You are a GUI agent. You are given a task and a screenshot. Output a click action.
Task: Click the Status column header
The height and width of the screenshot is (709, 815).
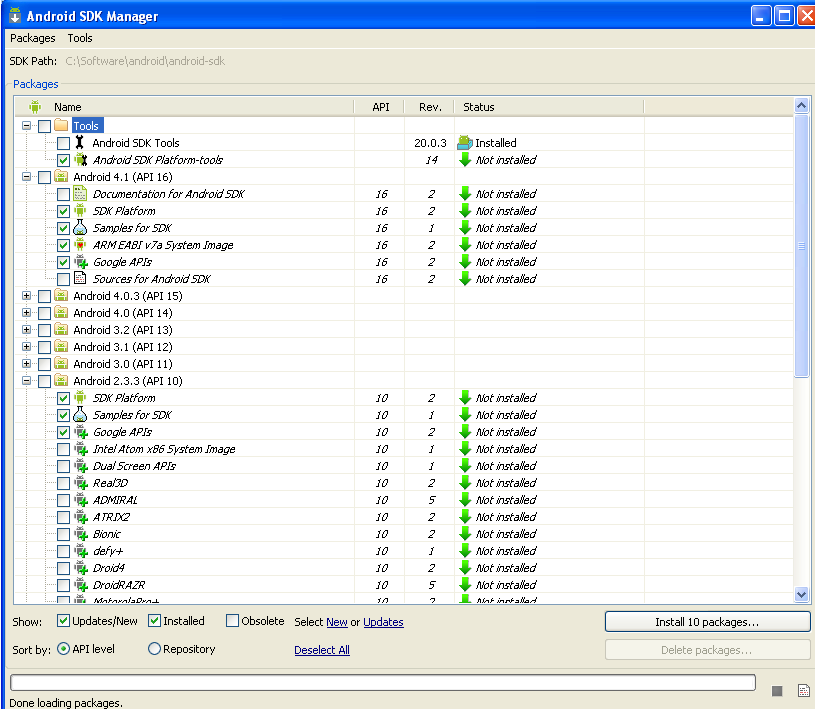[549, 107]
